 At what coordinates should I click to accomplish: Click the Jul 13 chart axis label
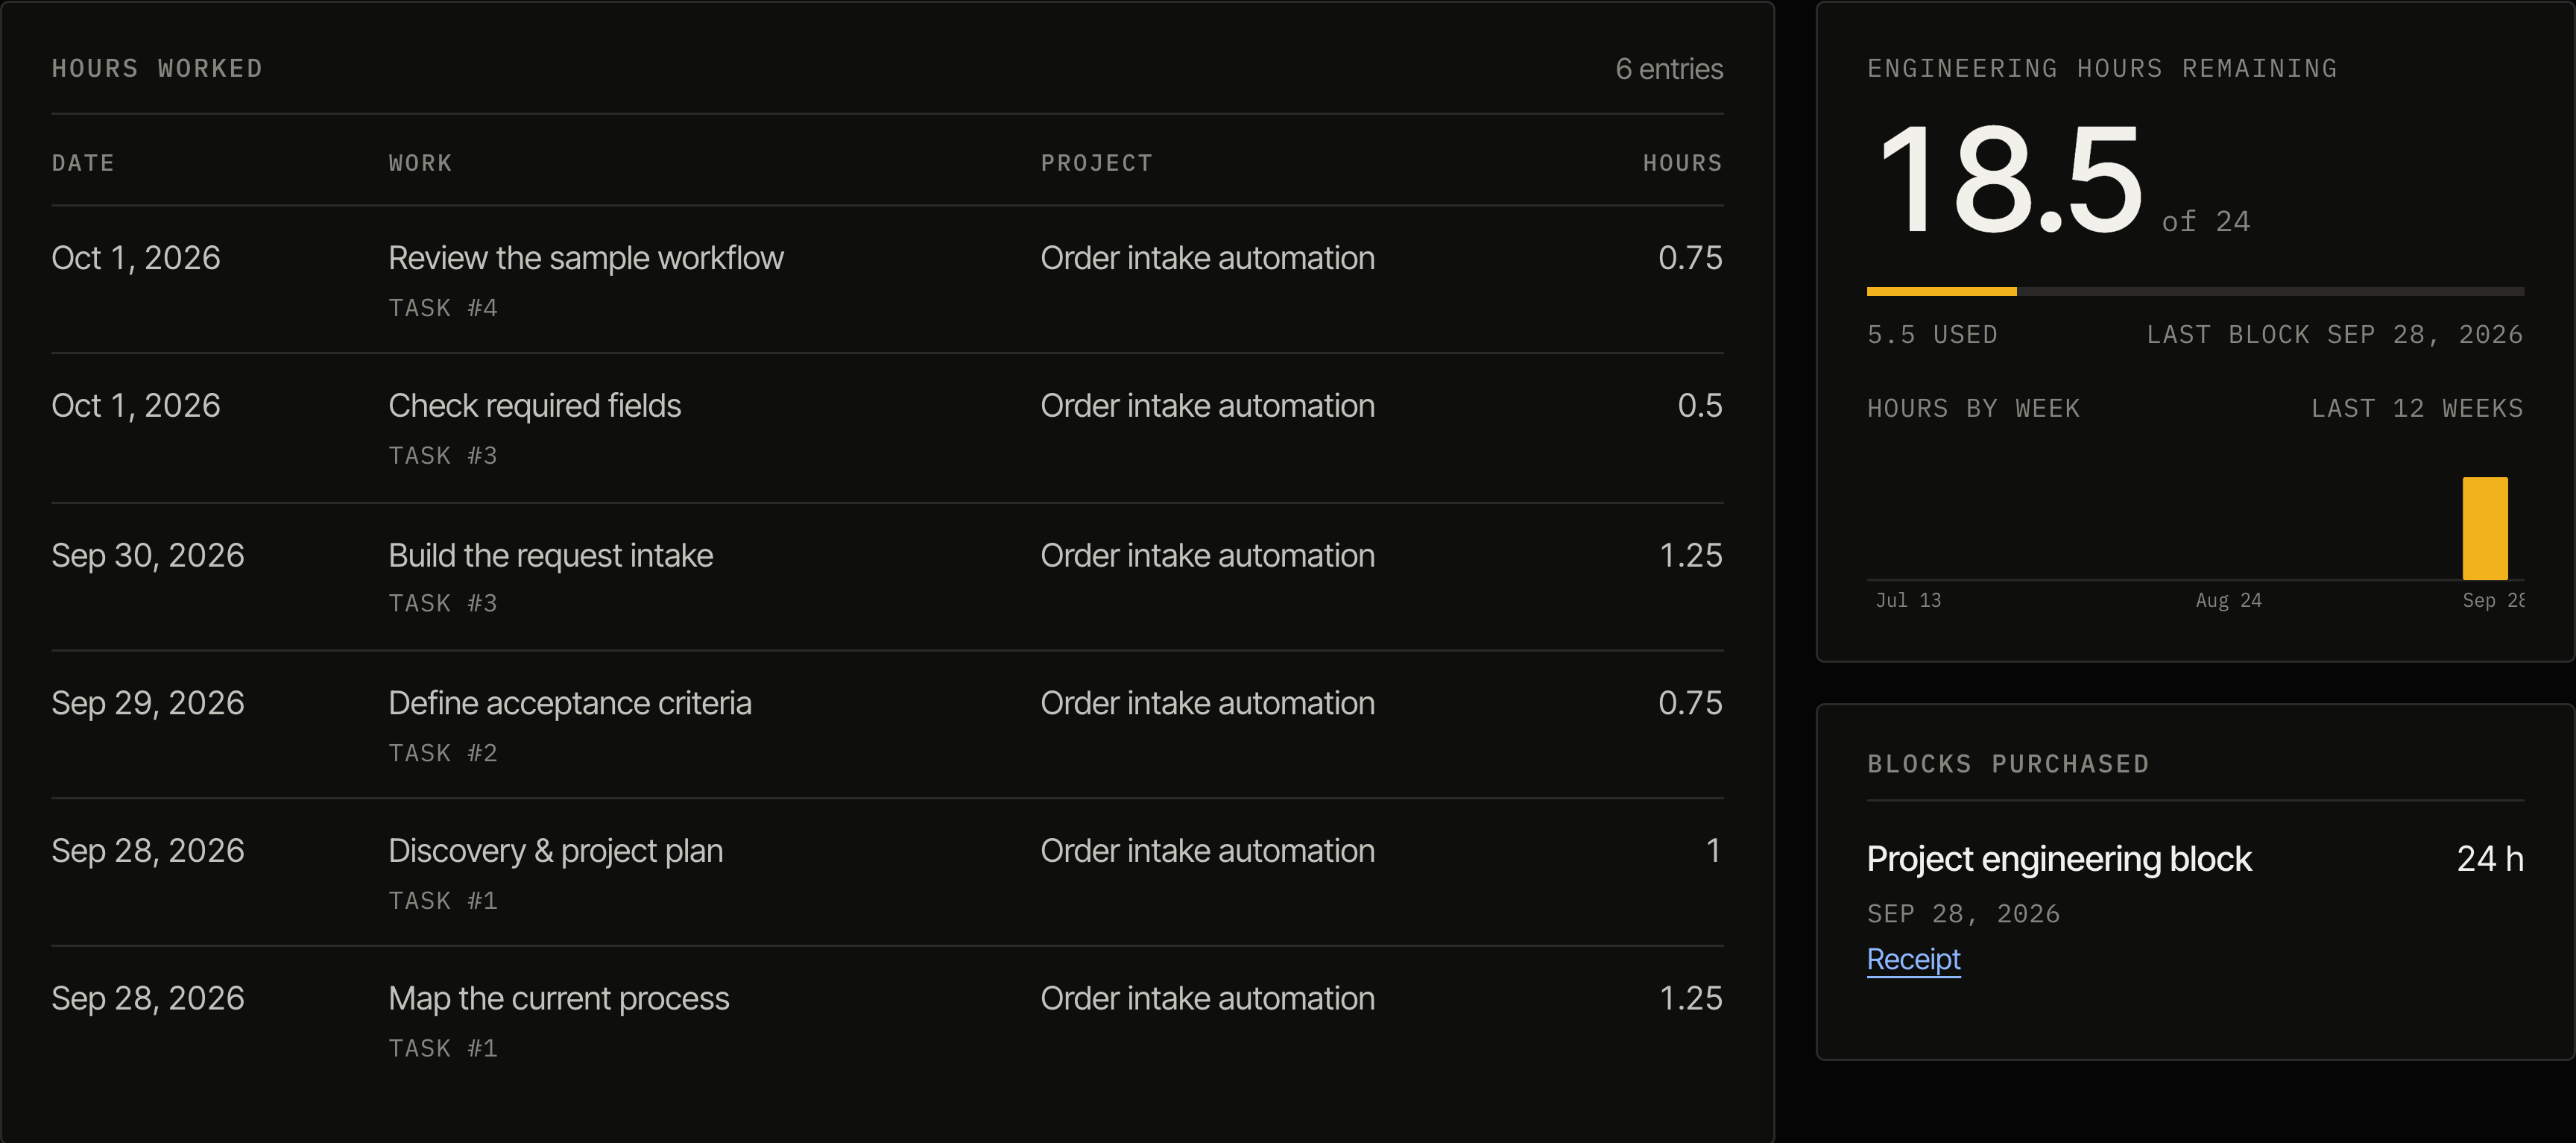1908,600
